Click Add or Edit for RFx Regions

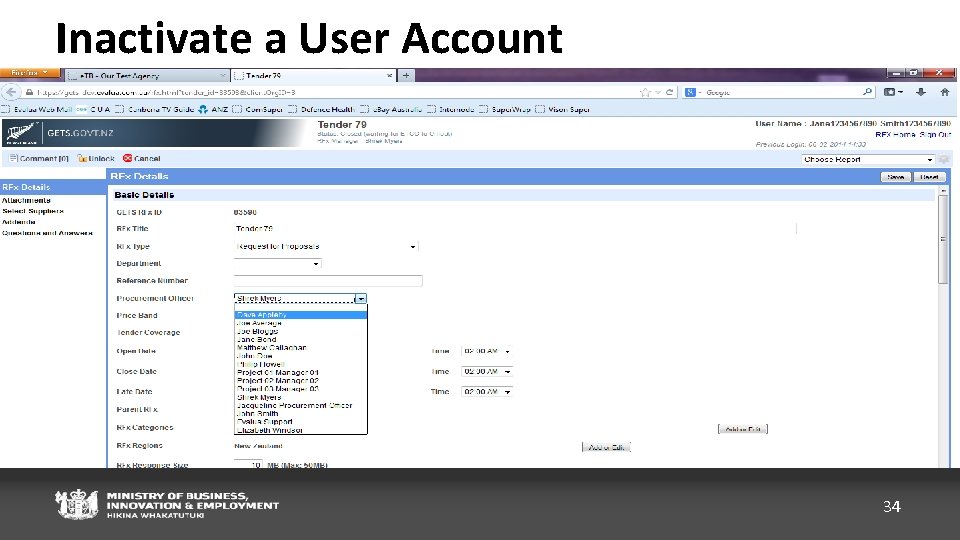pos(606,448)
